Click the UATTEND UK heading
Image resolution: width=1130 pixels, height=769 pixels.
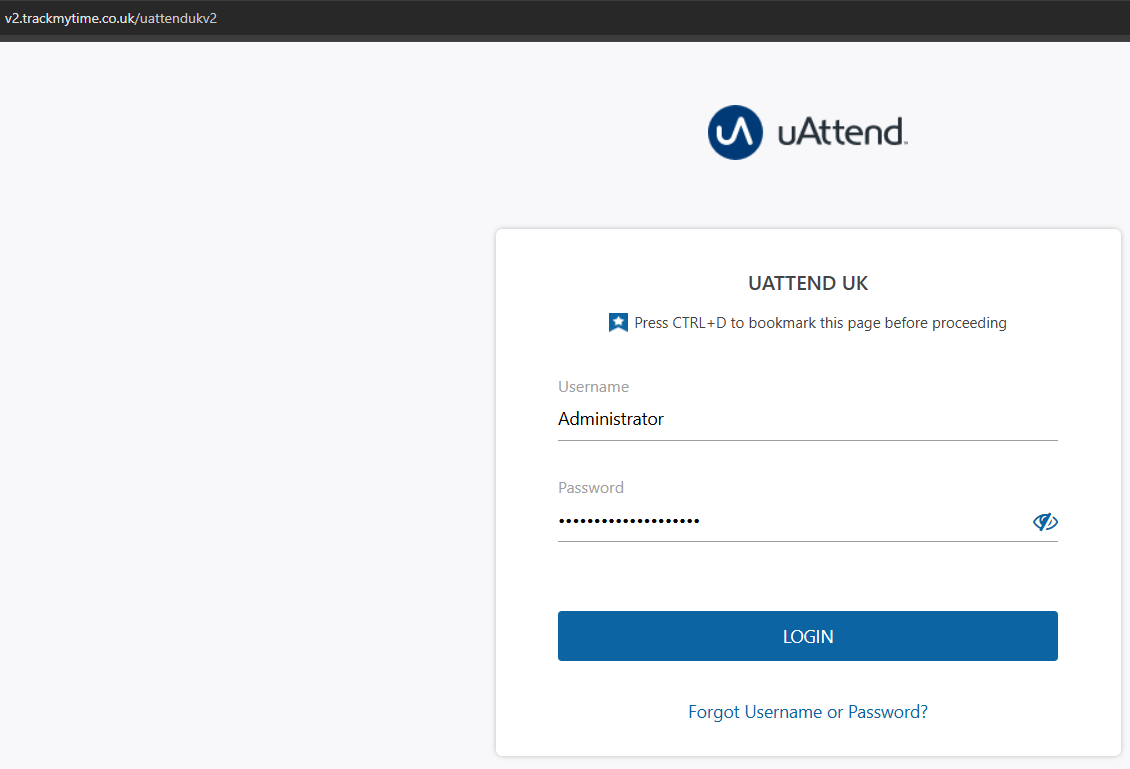click(x=807, y=283)
